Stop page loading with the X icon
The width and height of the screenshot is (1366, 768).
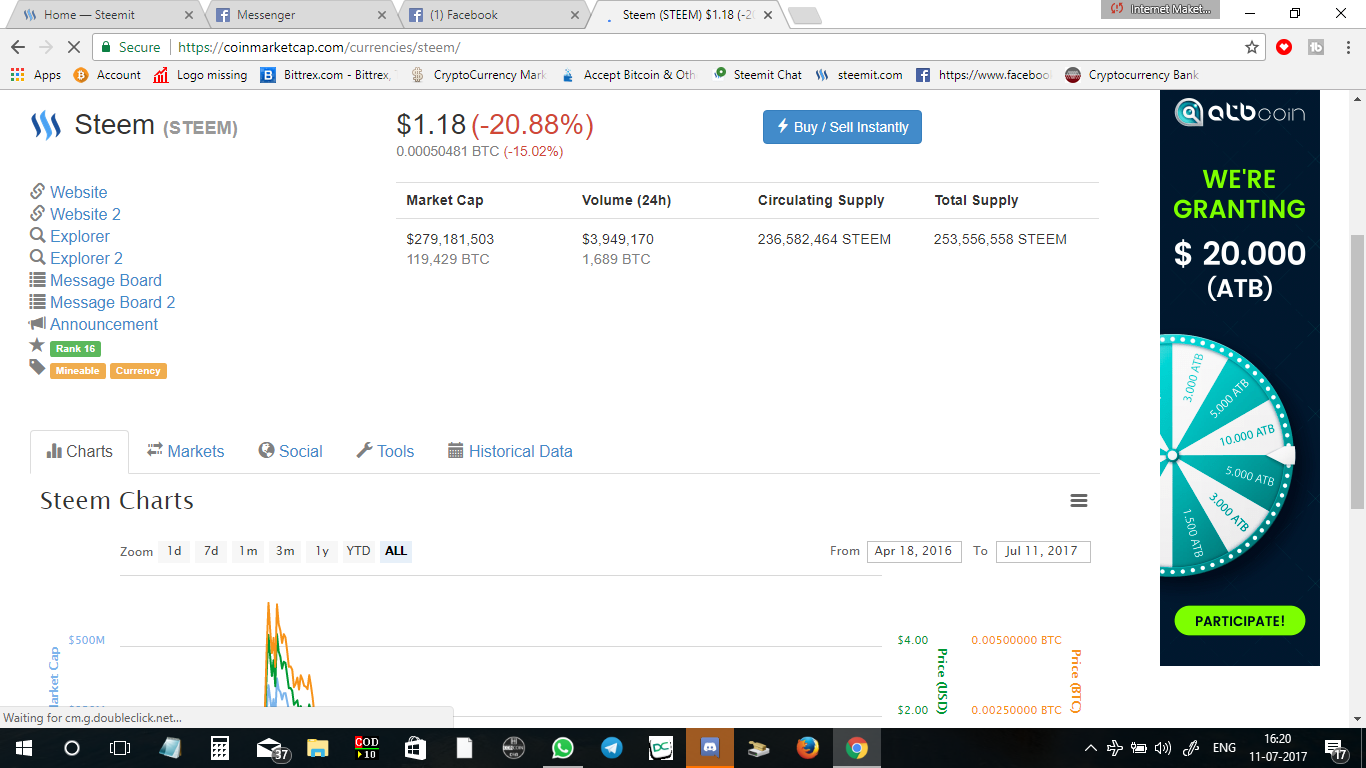(76, 47)
